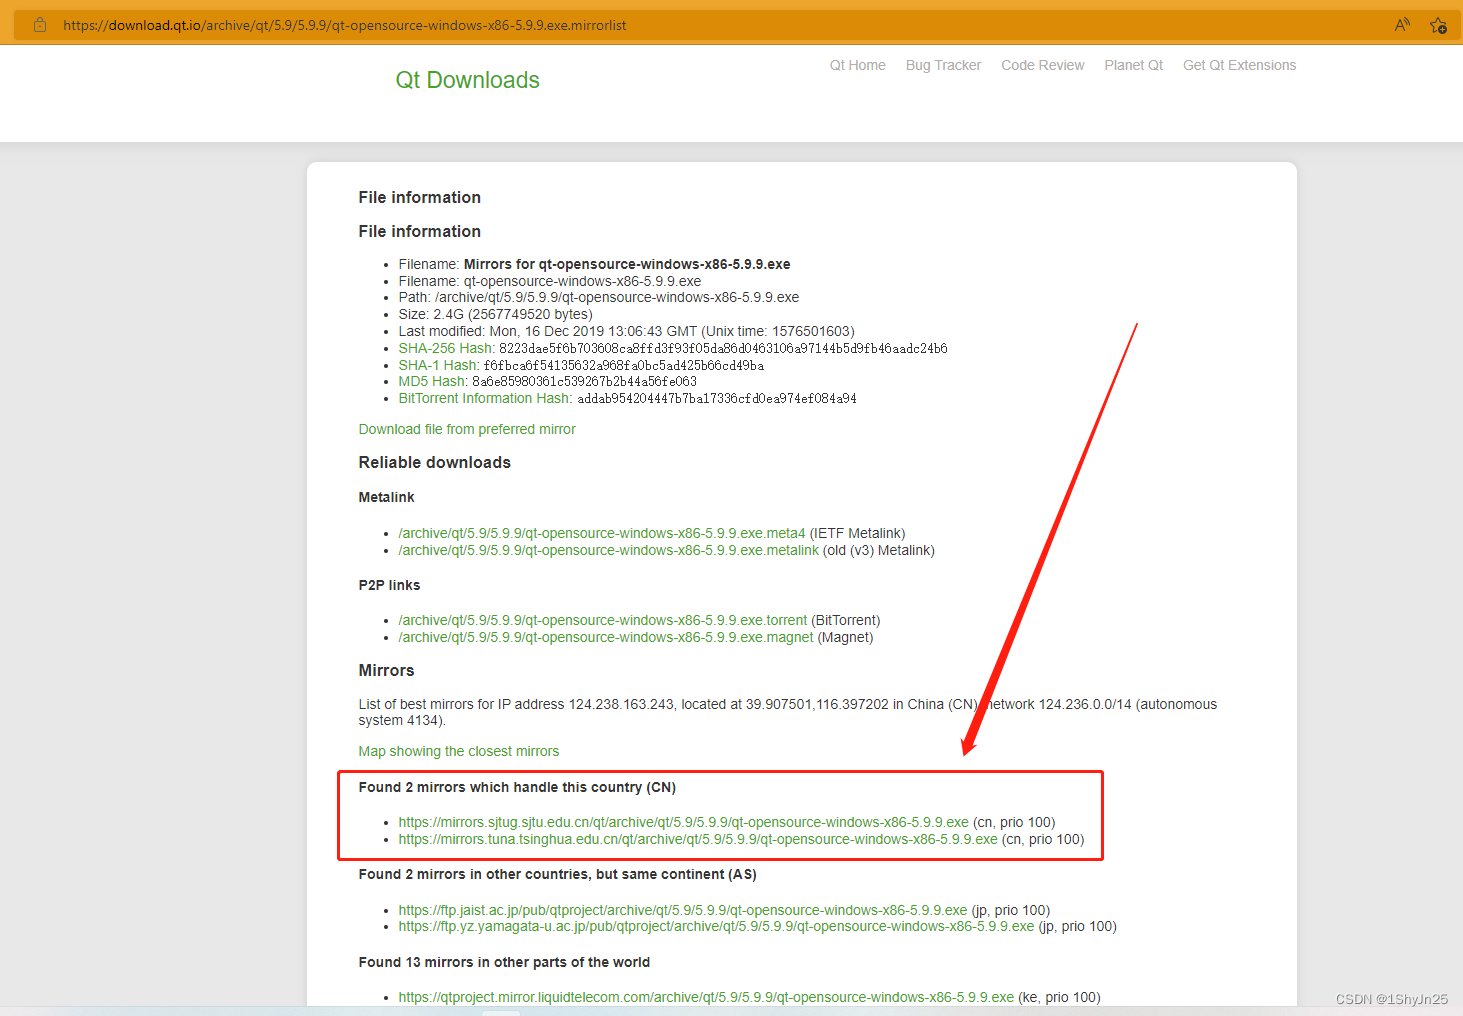Open the Qt Downloads home title
Screen dimensions: 1463x1016
pos(467,80)
